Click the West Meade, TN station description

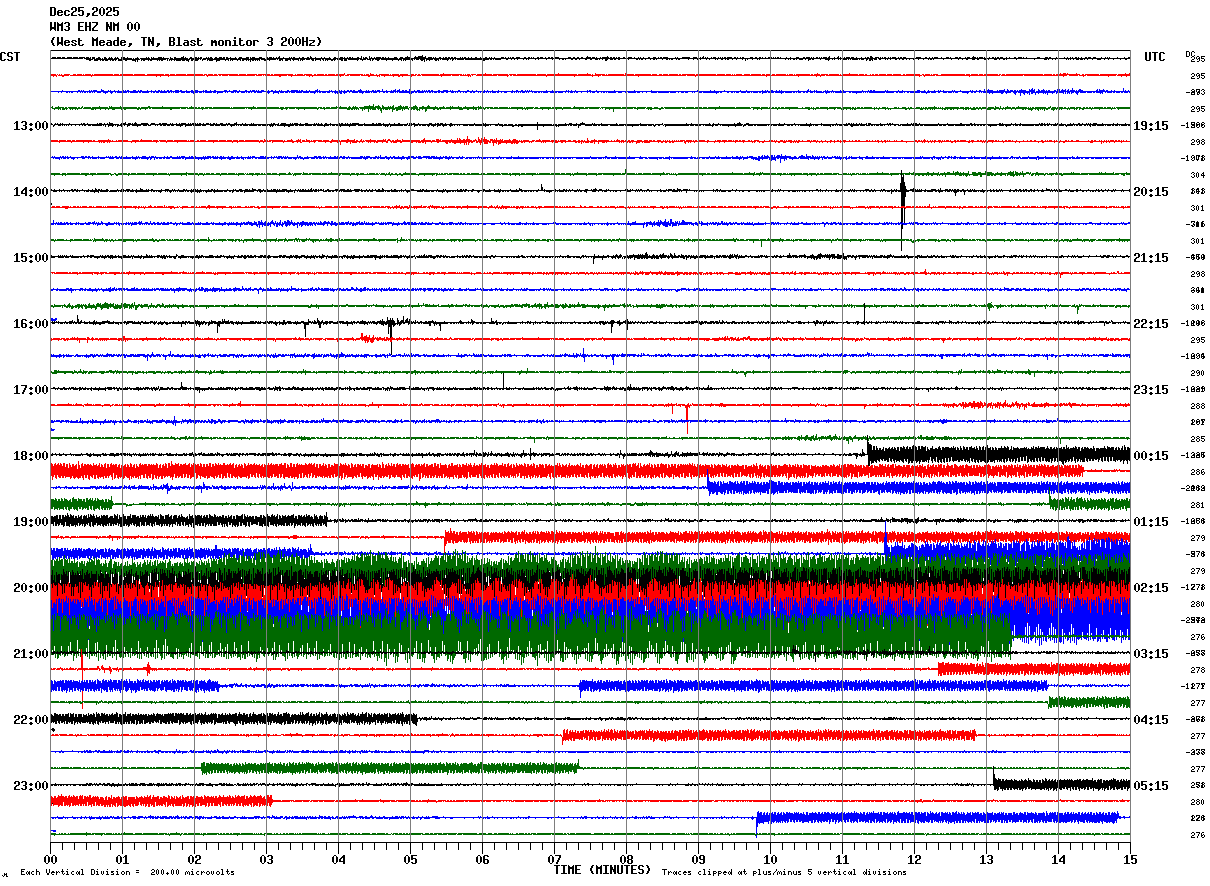click(186, 42)
